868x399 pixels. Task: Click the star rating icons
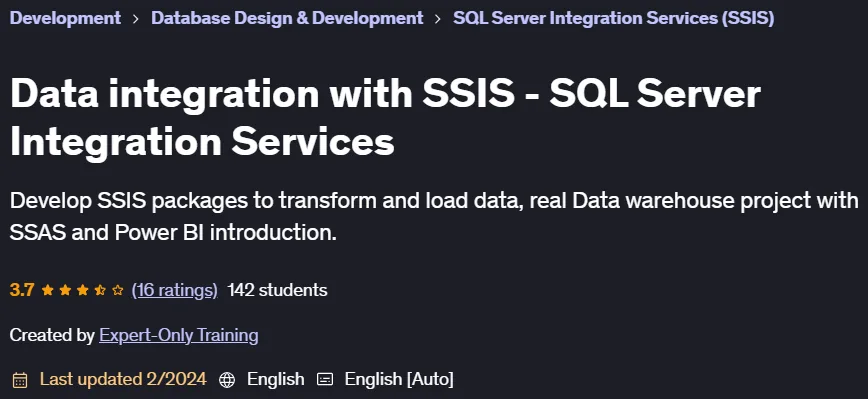pyautogui.click(x=82, y=290)
